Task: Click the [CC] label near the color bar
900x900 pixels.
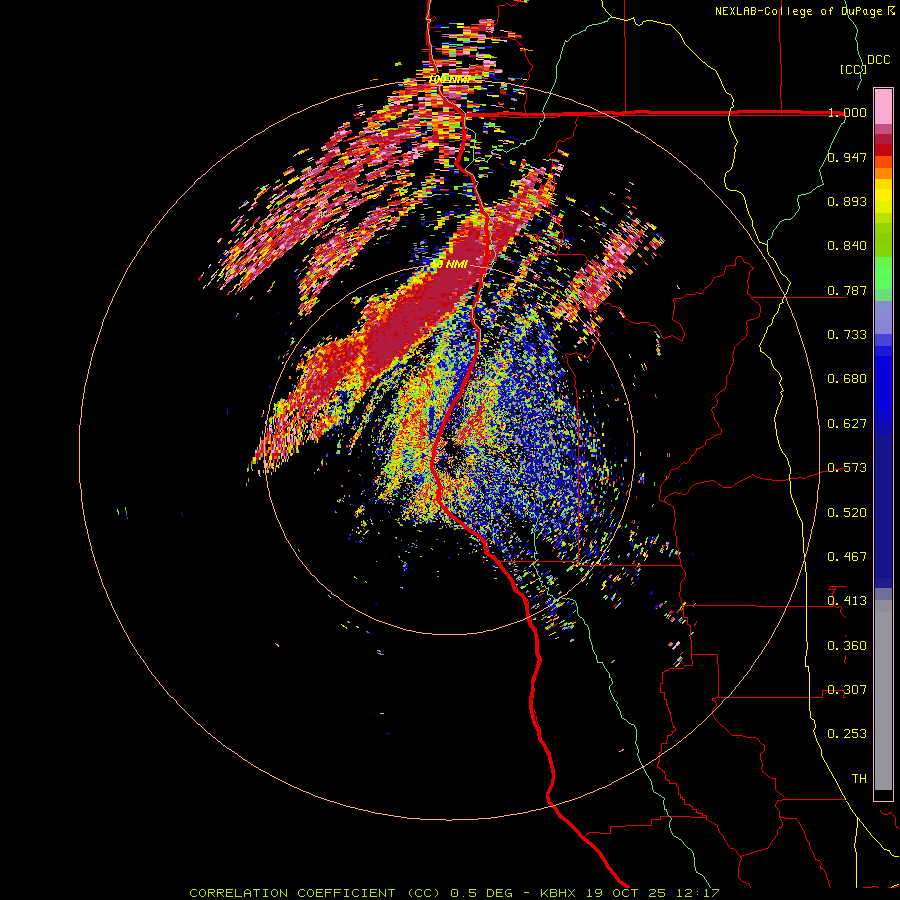Action: tap(853, 69)
